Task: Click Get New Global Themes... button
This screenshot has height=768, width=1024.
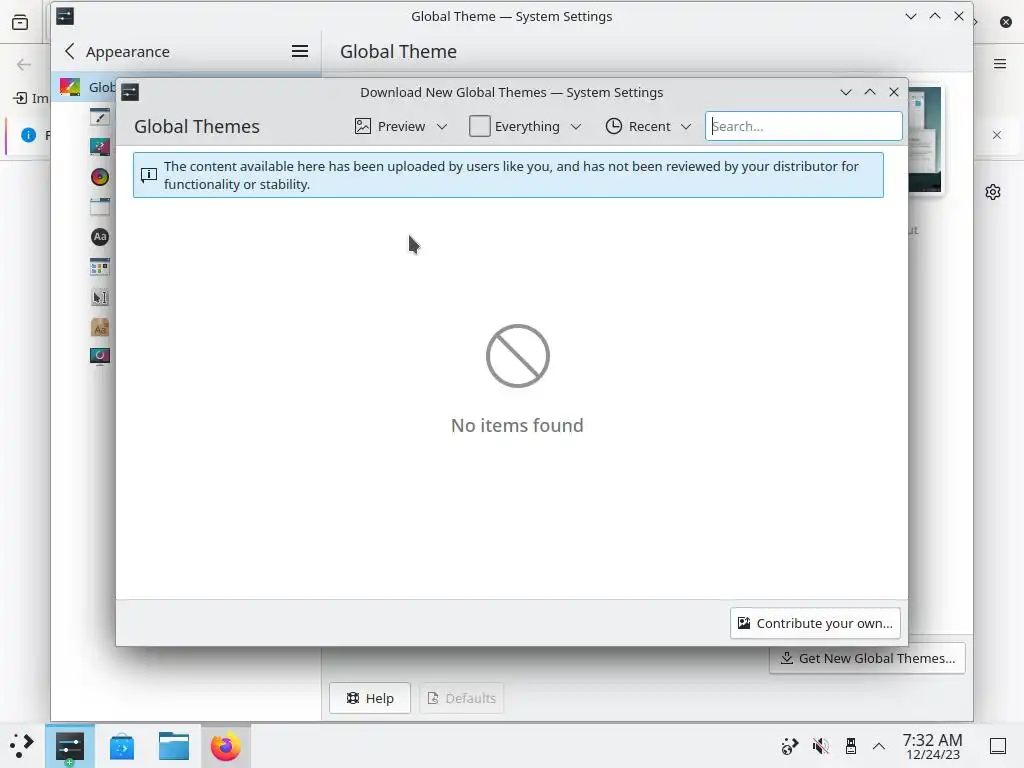Action: click(x=867, y=658)
